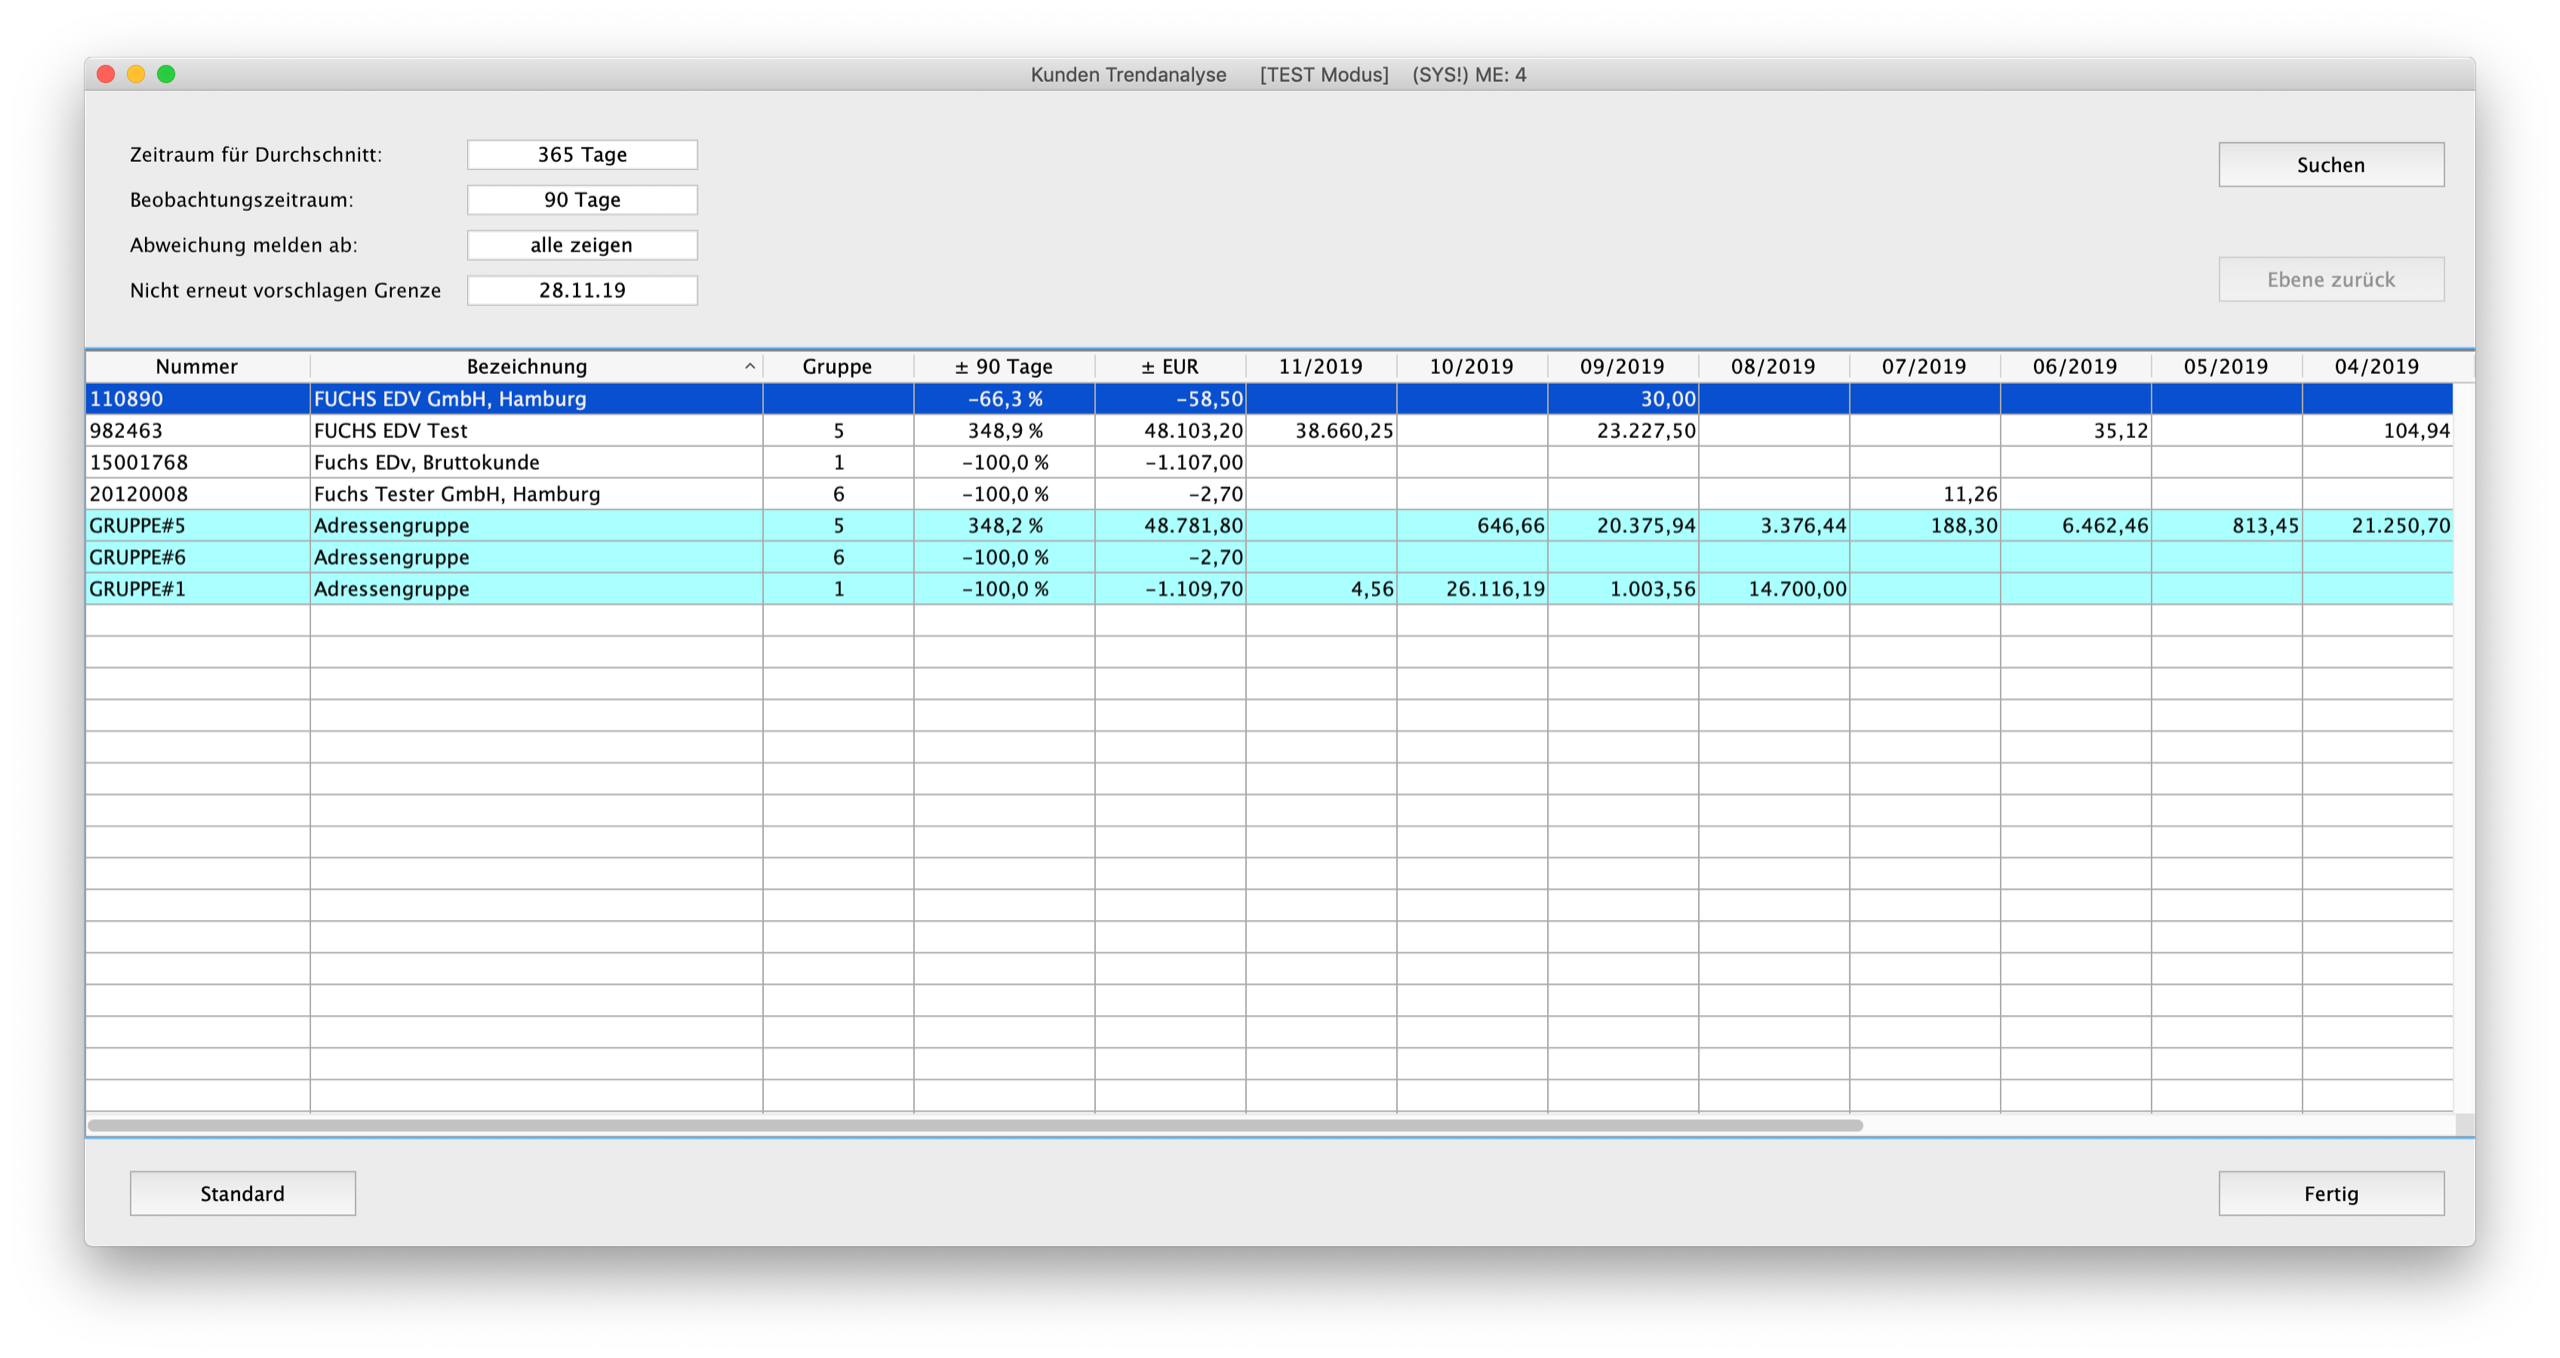Sort by the Nummer column header
The width and height of the screenshot is (2560, 1358).
(x=197, y=367)
